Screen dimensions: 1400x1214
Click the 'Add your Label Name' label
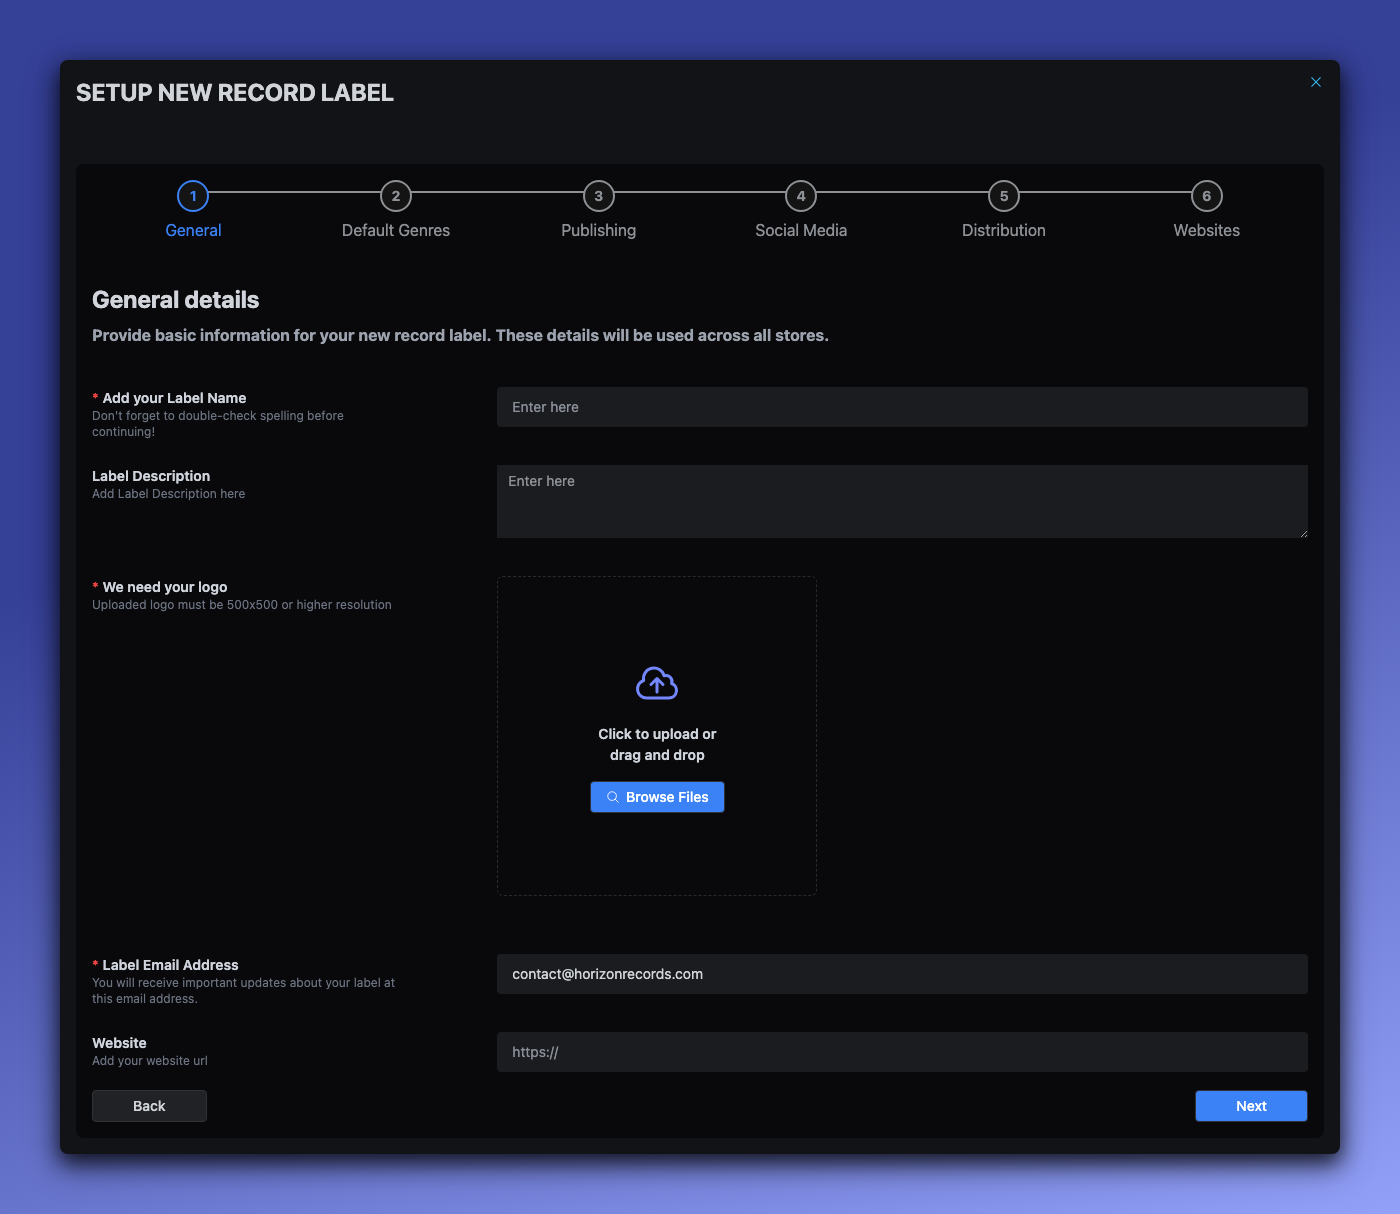click(x=174, y=398)
